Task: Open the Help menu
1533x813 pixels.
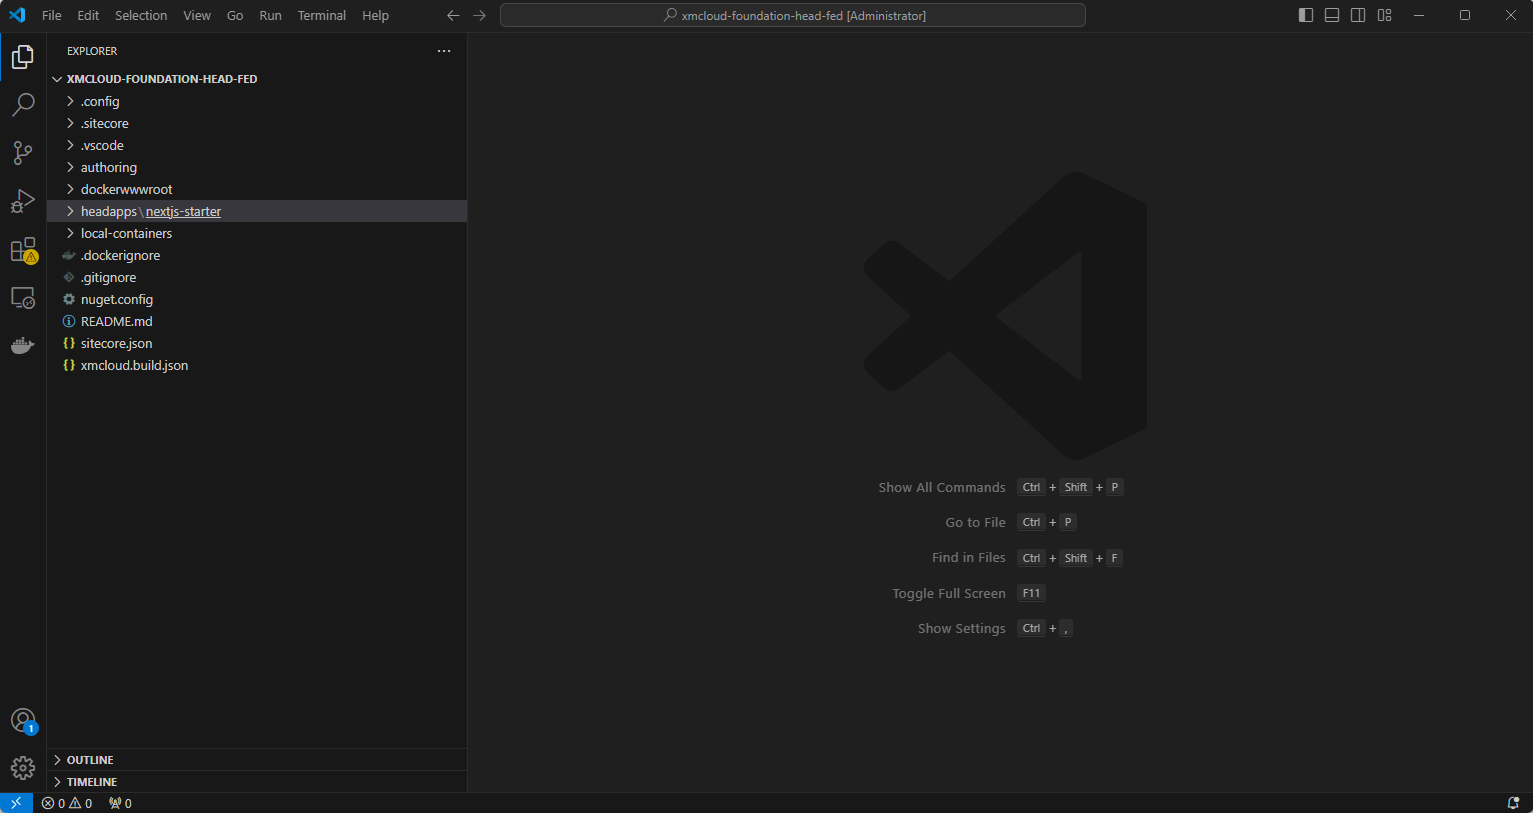Action: tap(375, 15)
